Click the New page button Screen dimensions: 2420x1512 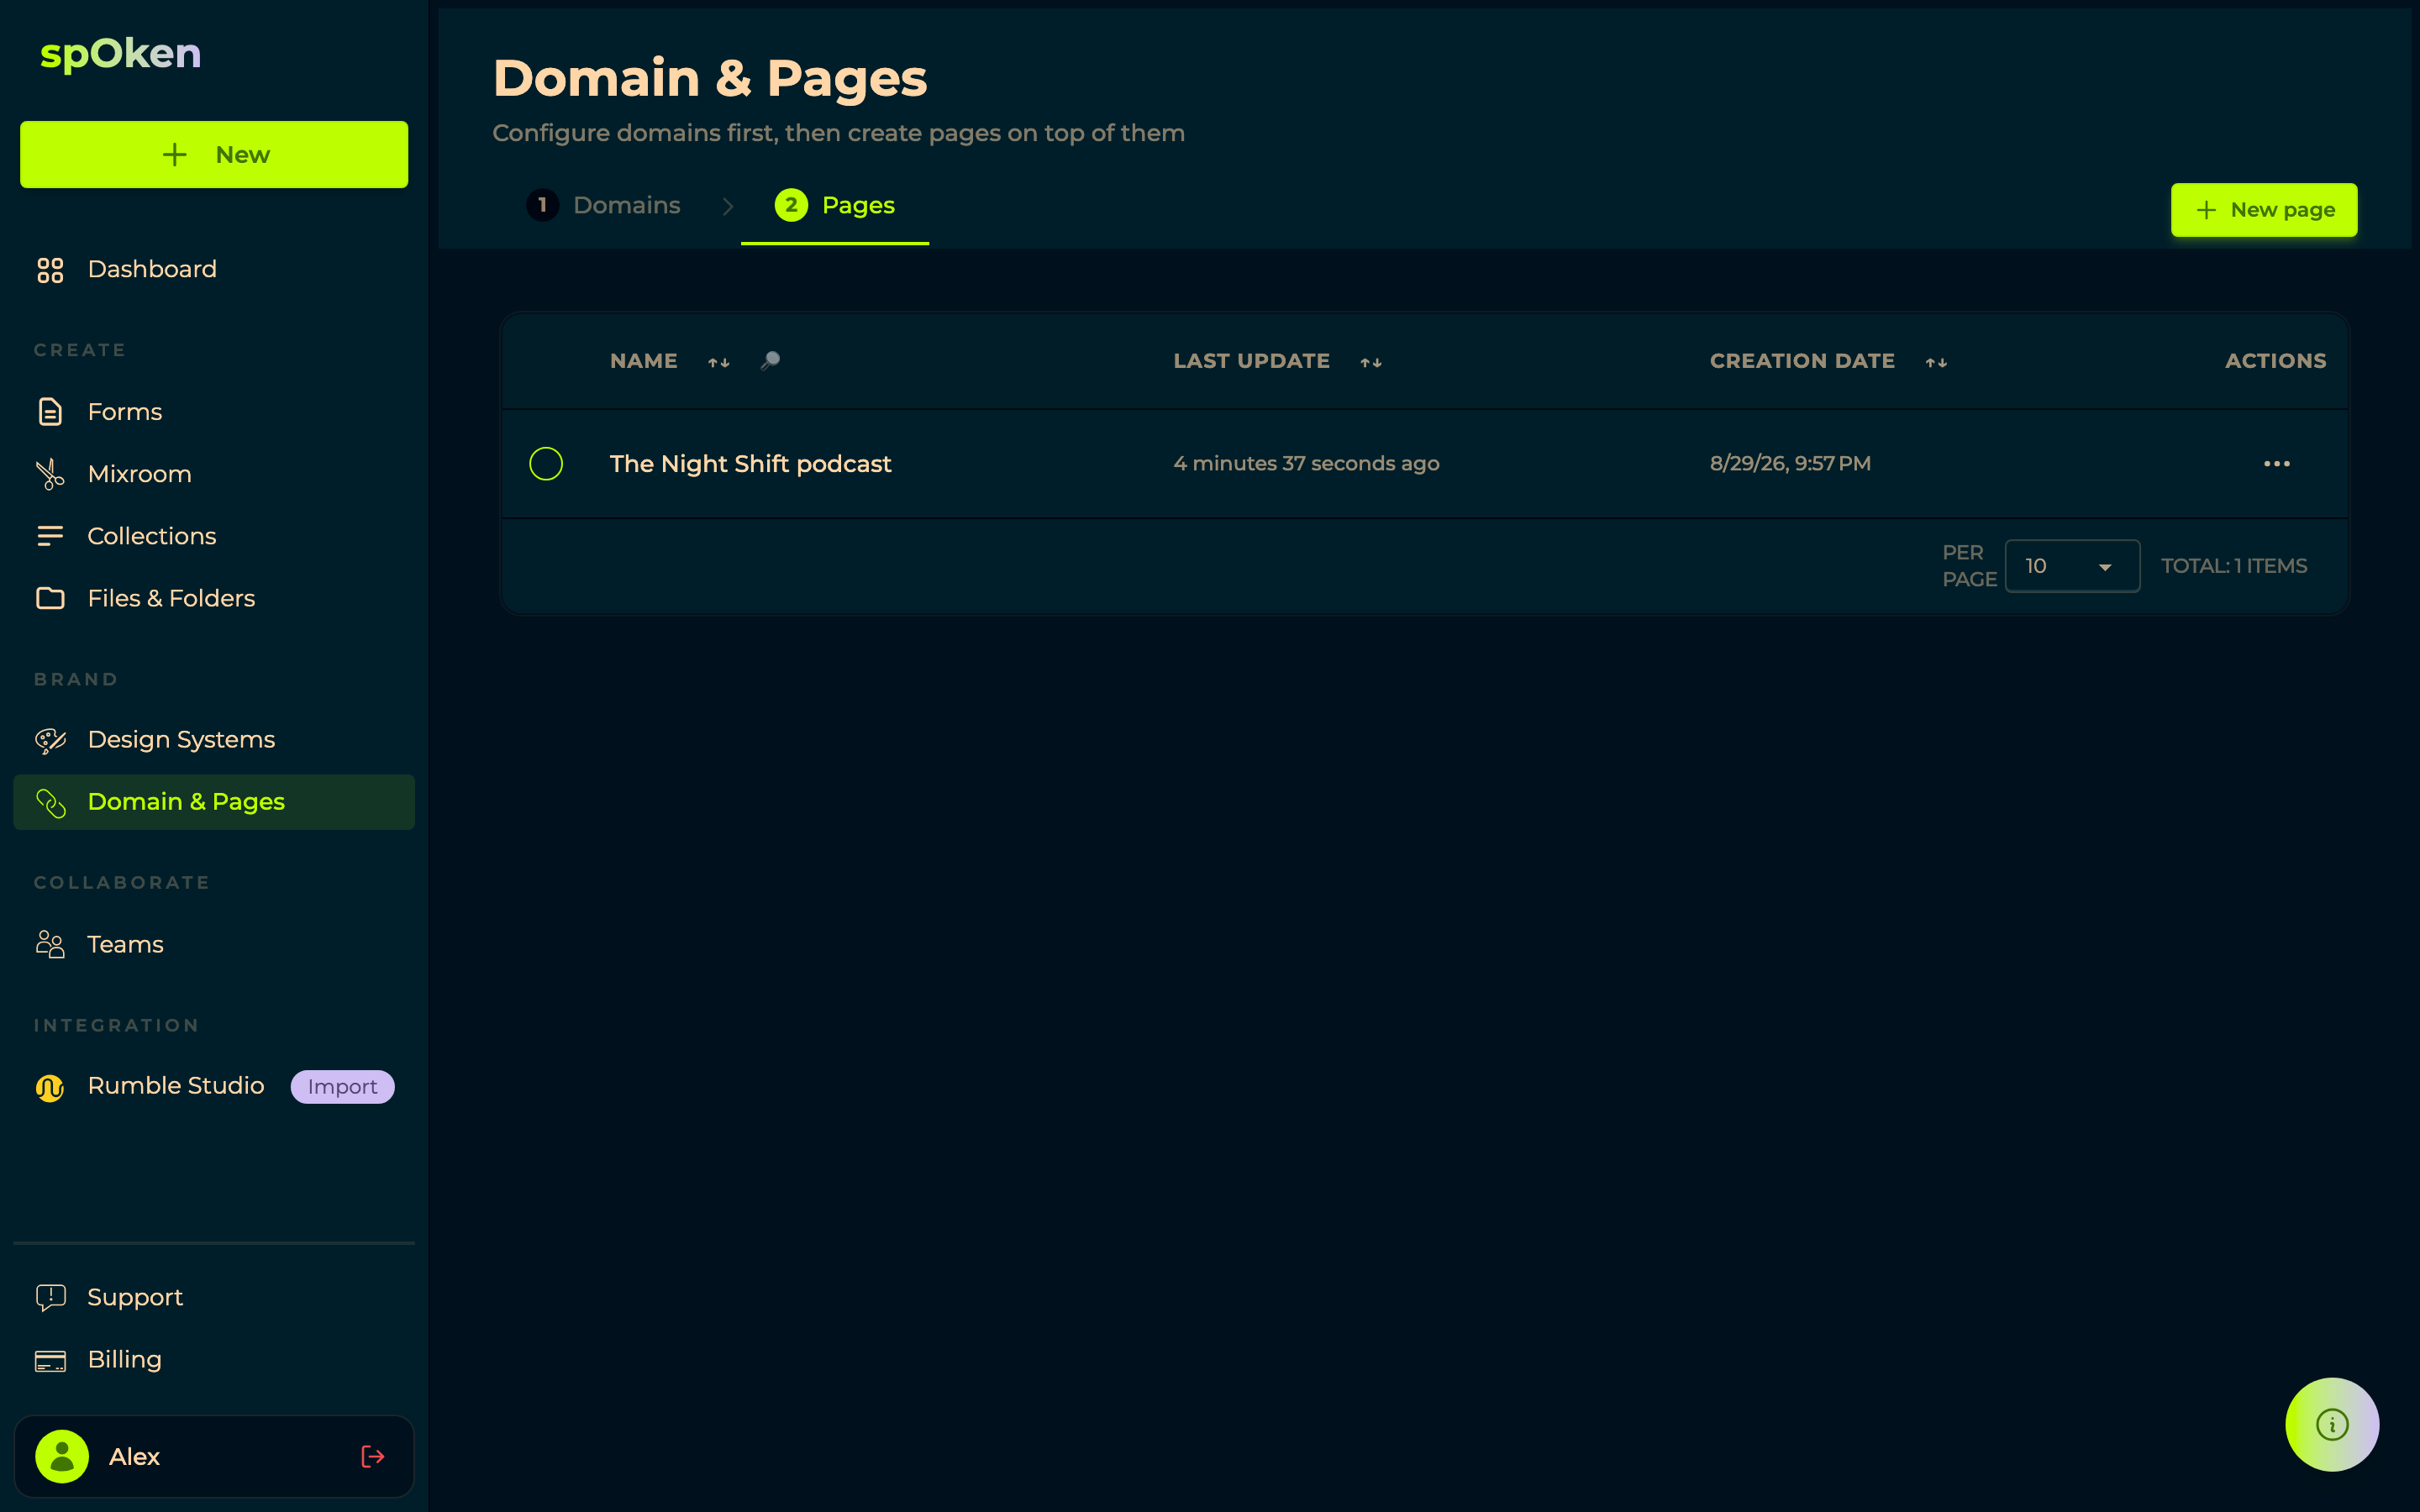tap(2264, 210)
